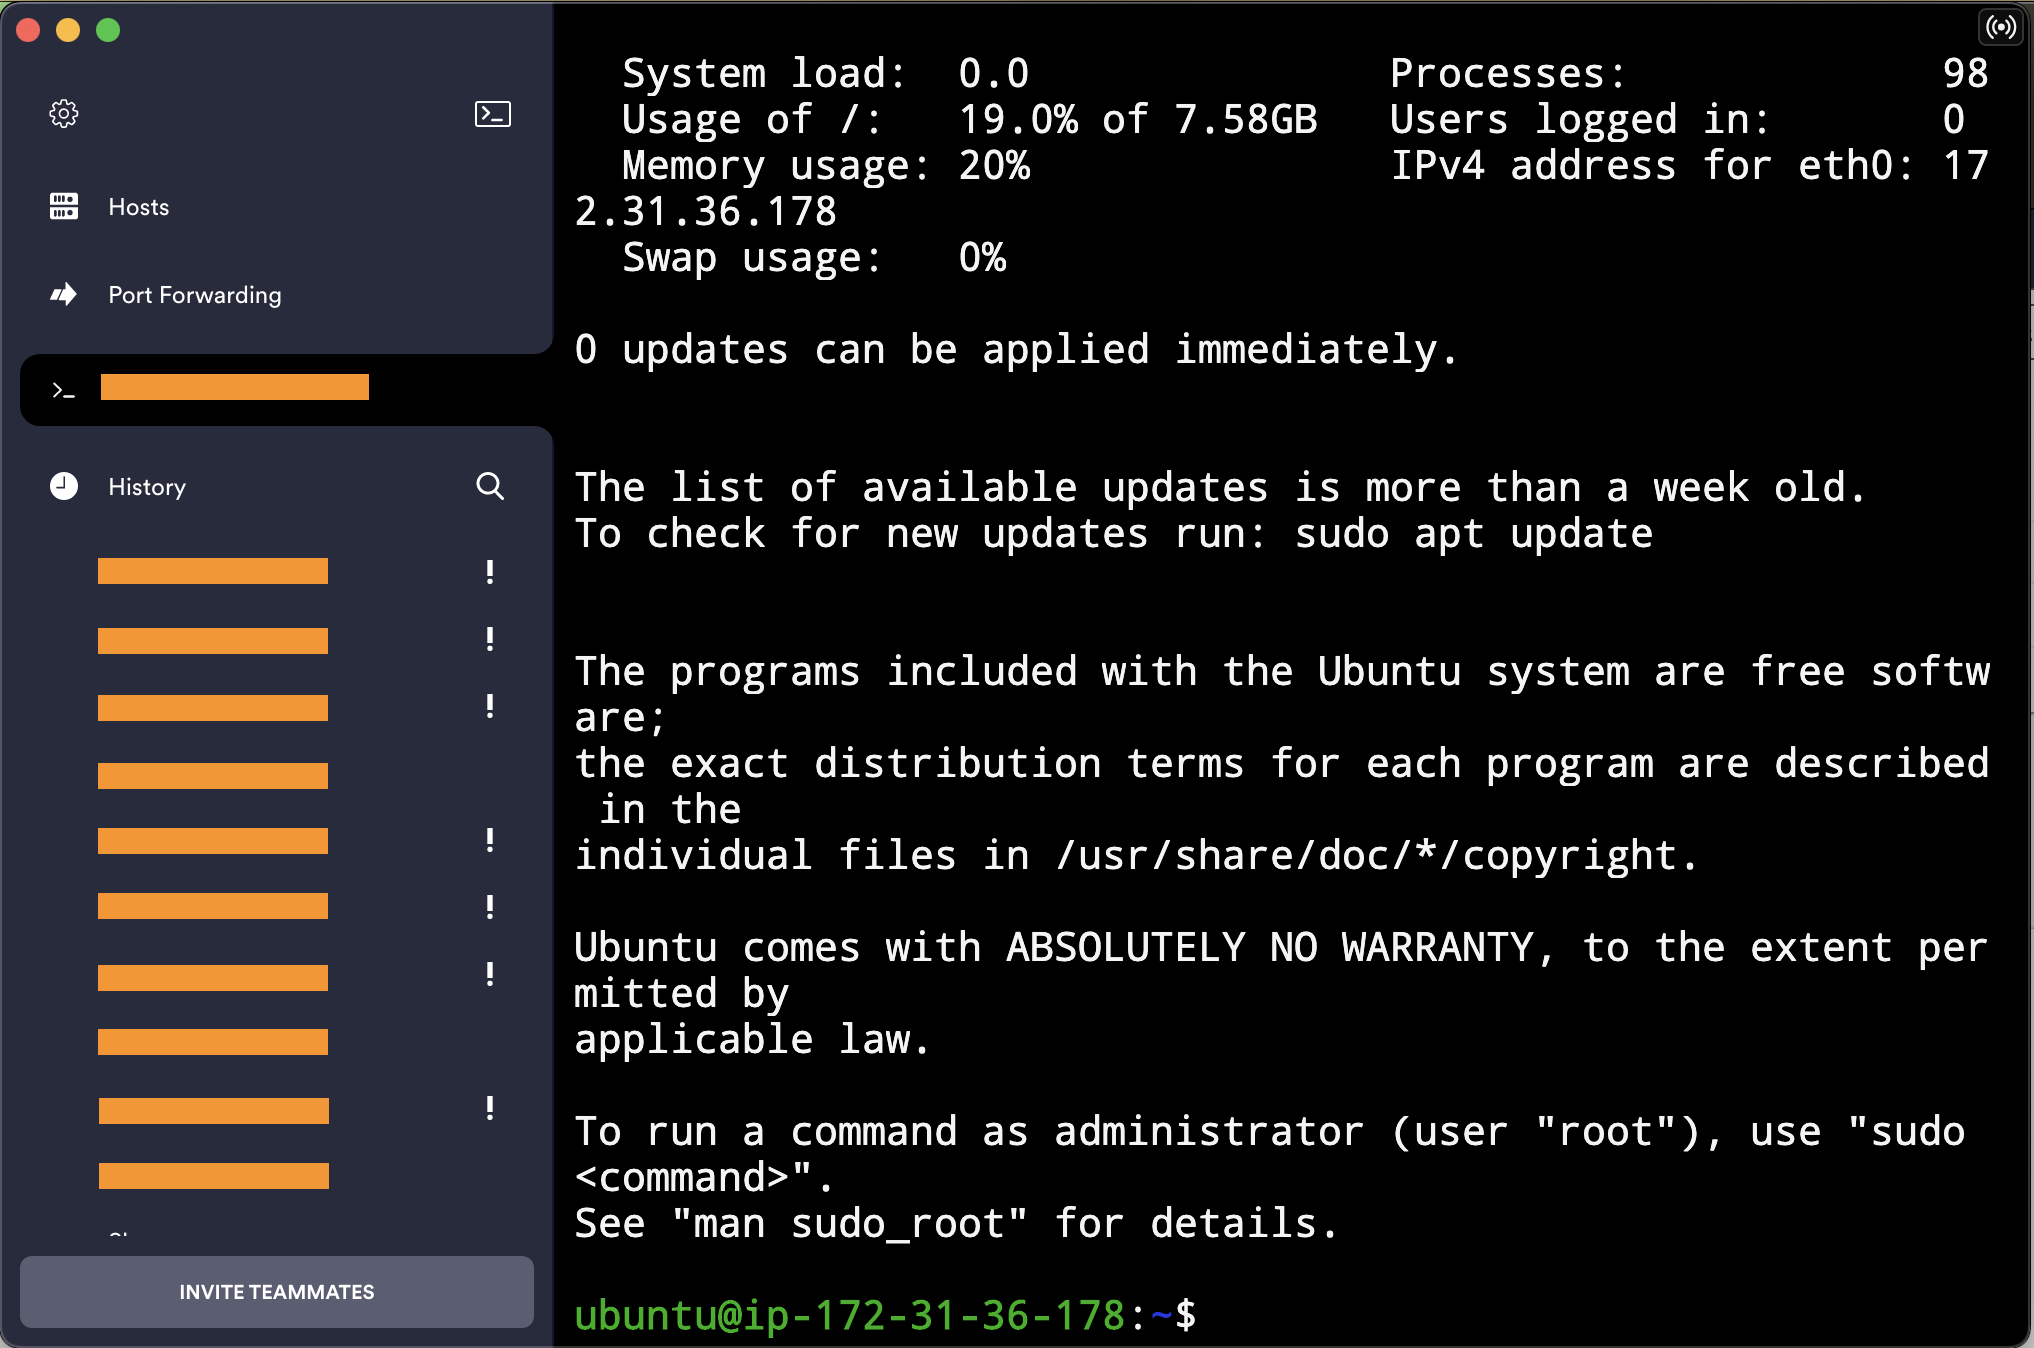Click the History clock icon
The height and width of the screenshot is (1348, 2034).
click(64, 487)
